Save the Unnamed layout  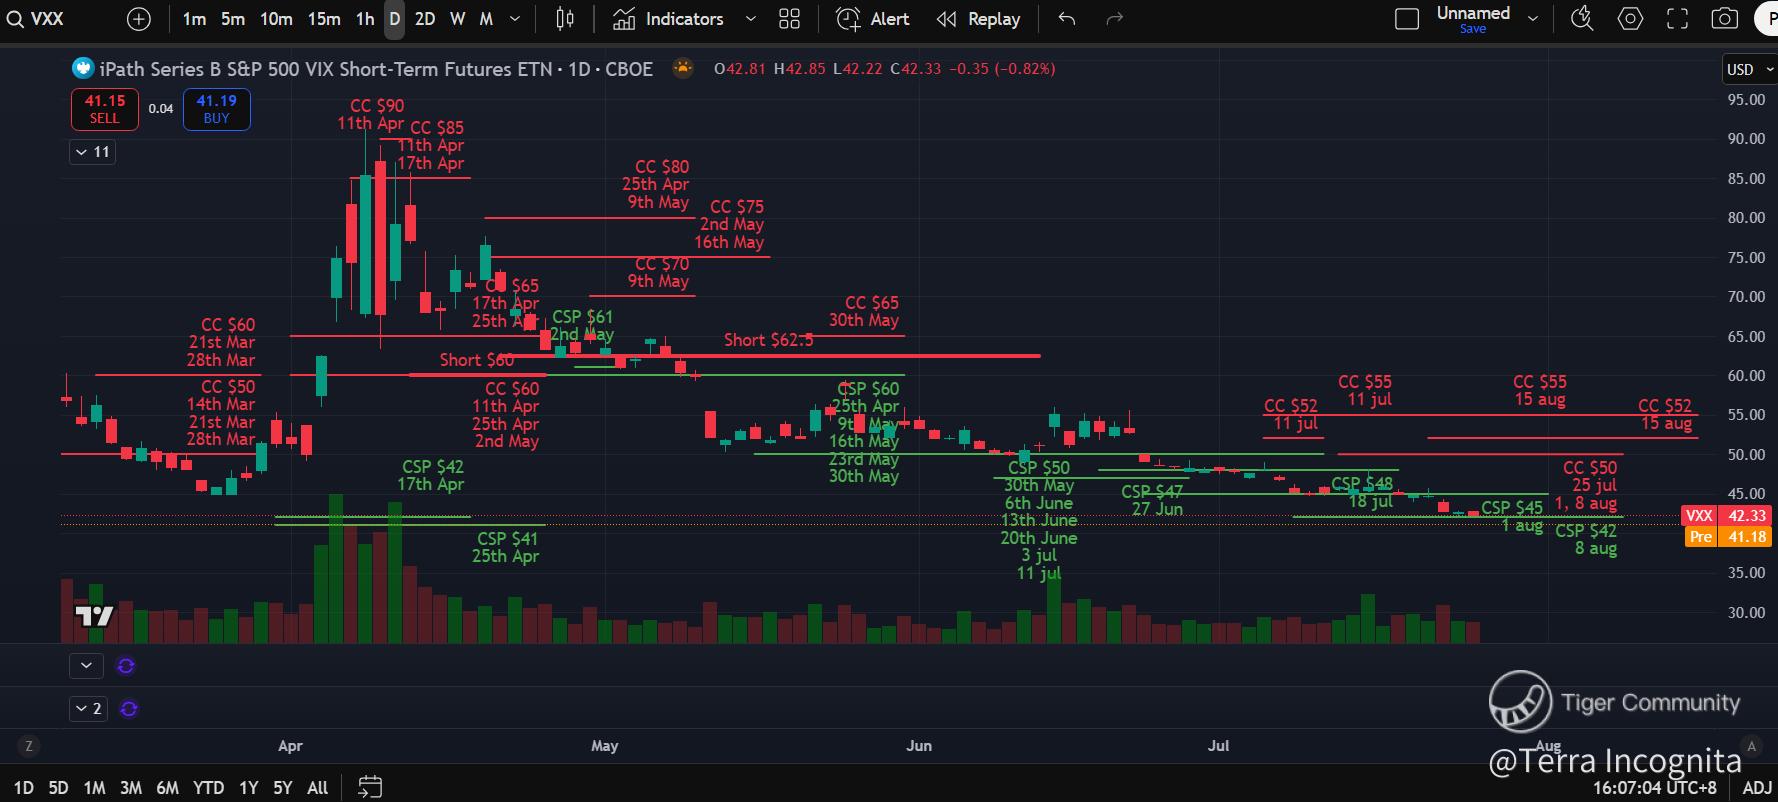tap(1473, 29)
